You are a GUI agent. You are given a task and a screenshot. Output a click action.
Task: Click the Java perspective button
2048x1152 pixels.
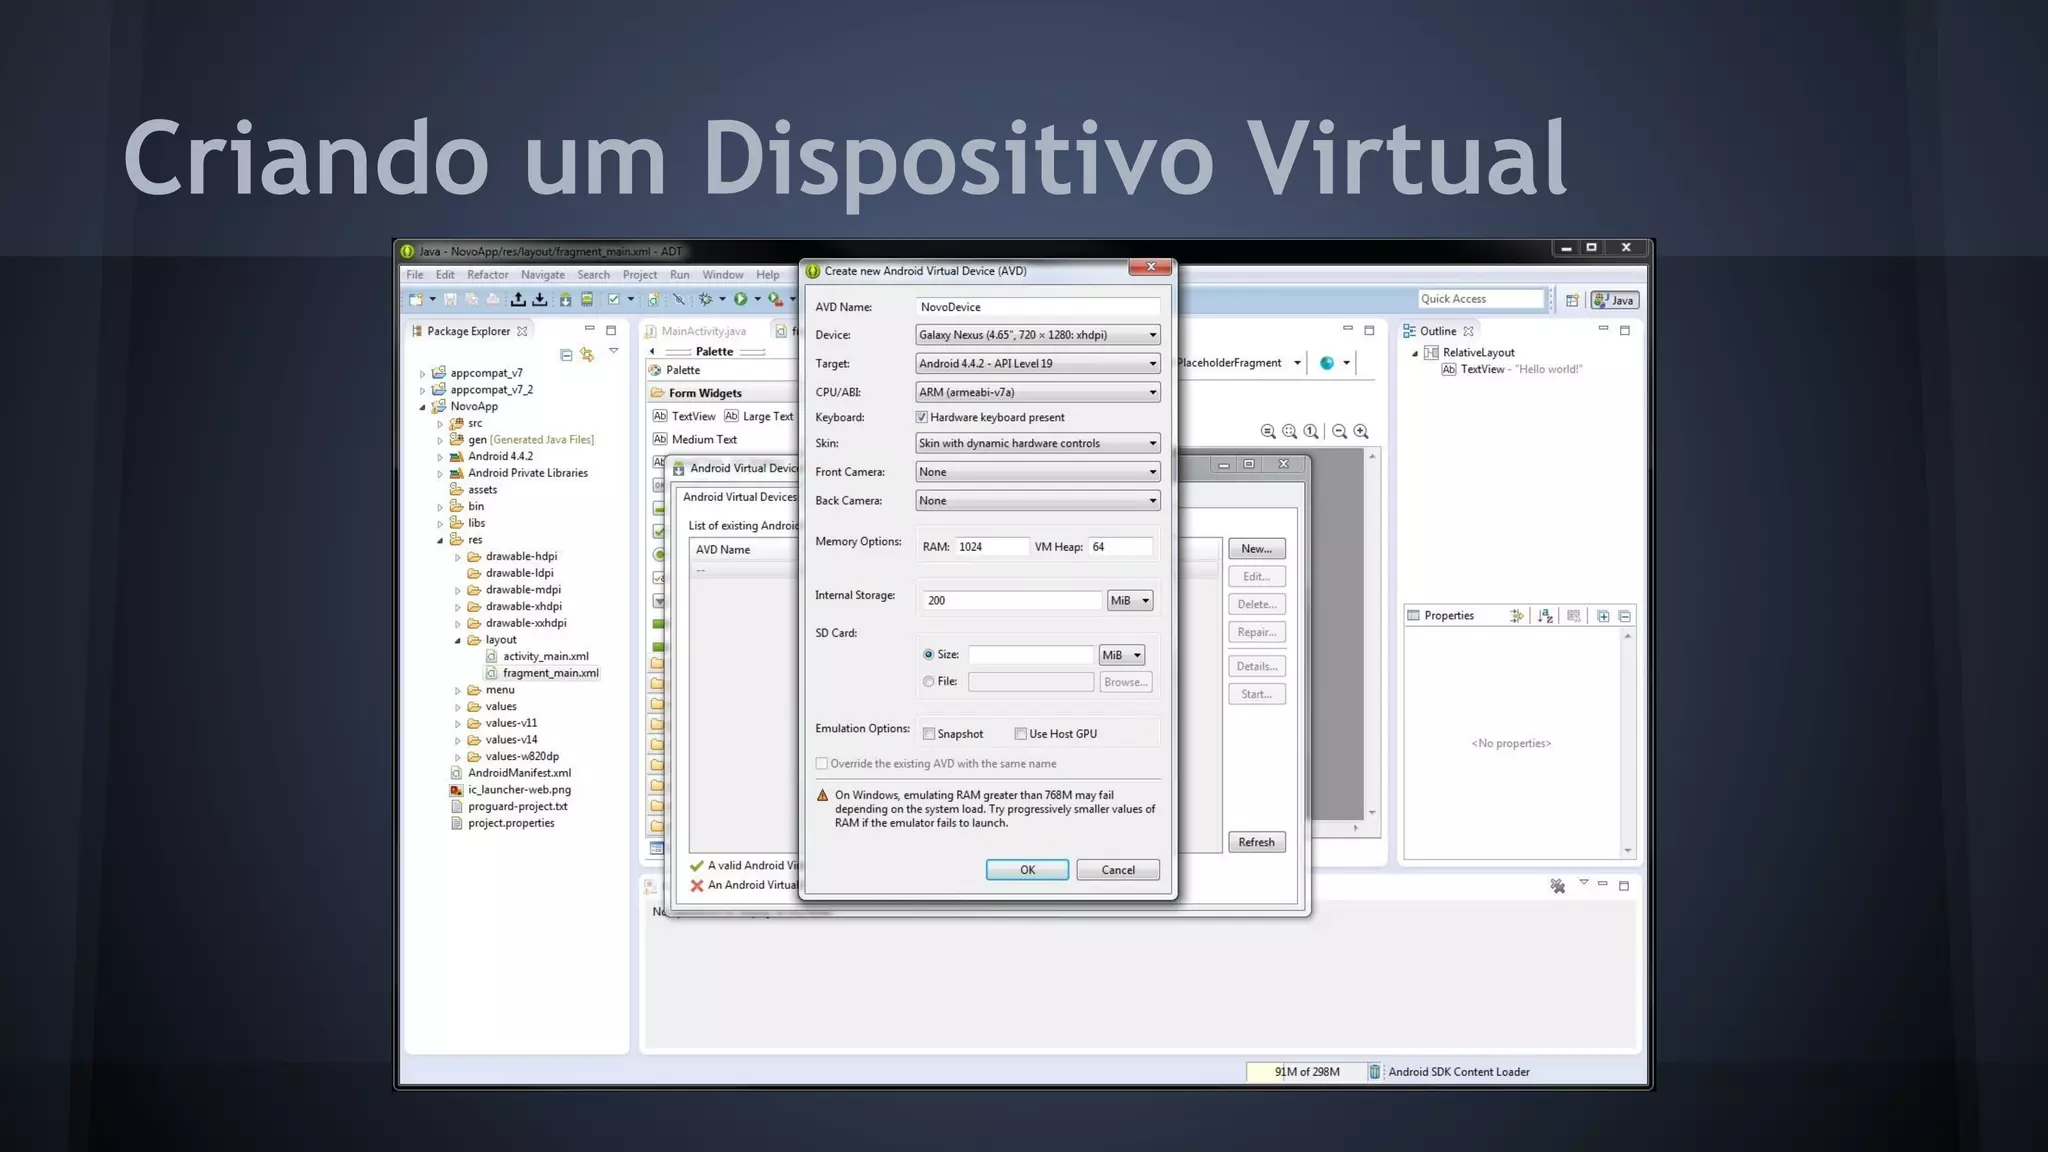click(1614, 300)
